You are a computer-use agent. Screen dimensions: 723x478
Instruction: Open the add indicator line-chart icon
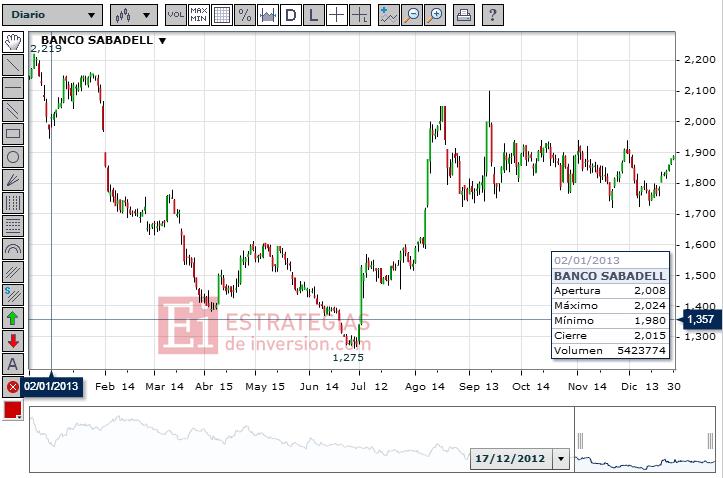point(389,15)
